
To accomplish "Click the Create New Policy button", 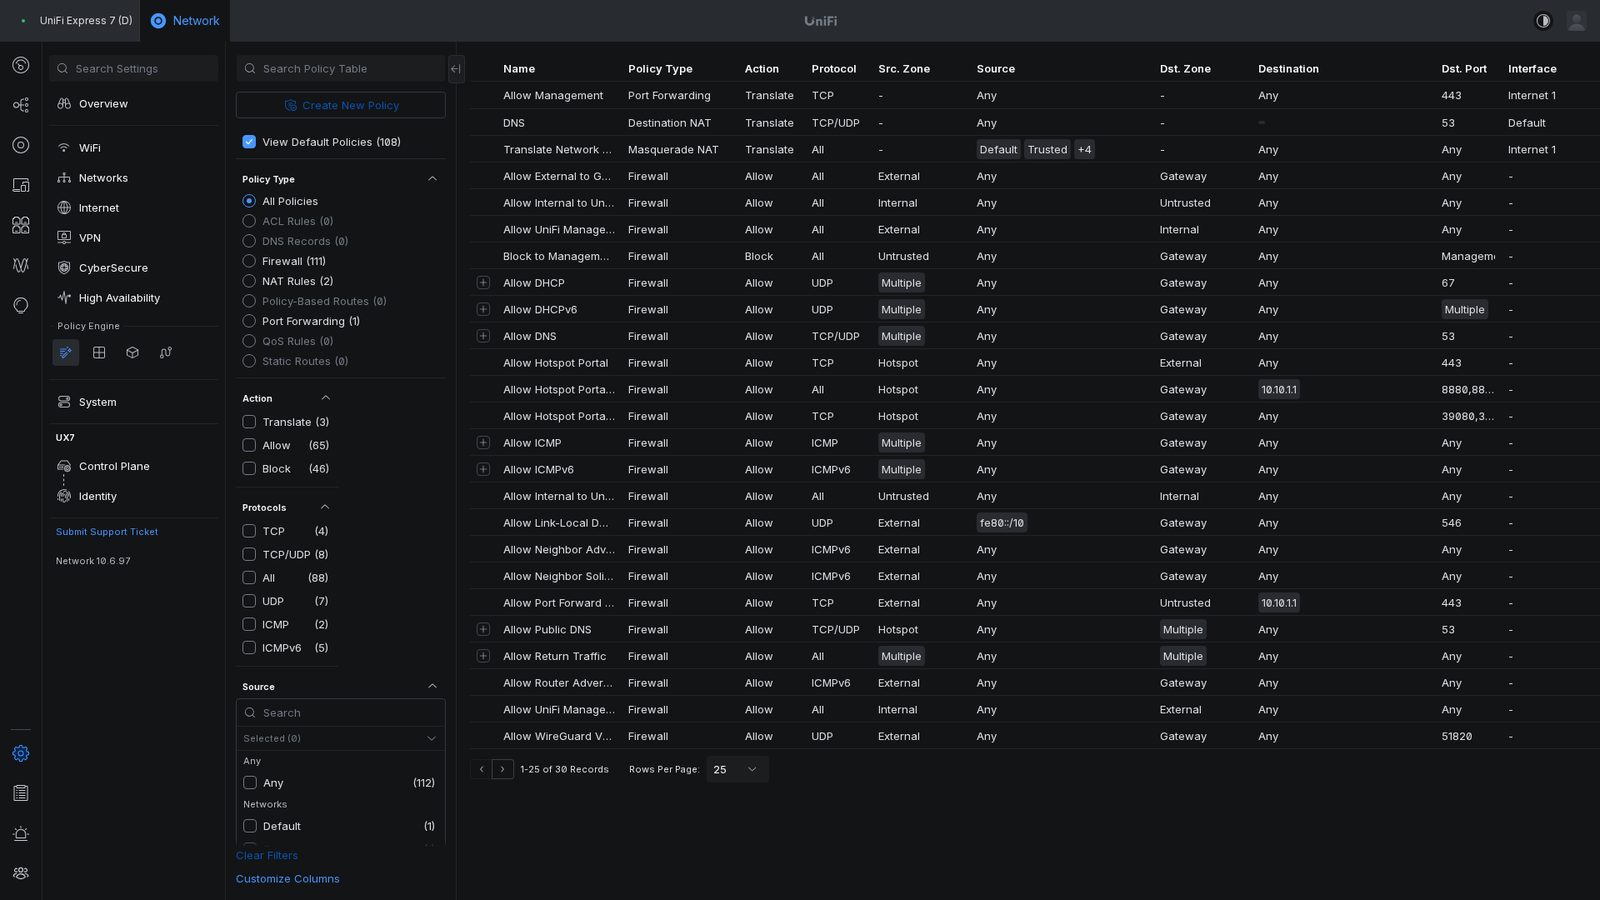I will pyautogui.click(x=341, y=105).
